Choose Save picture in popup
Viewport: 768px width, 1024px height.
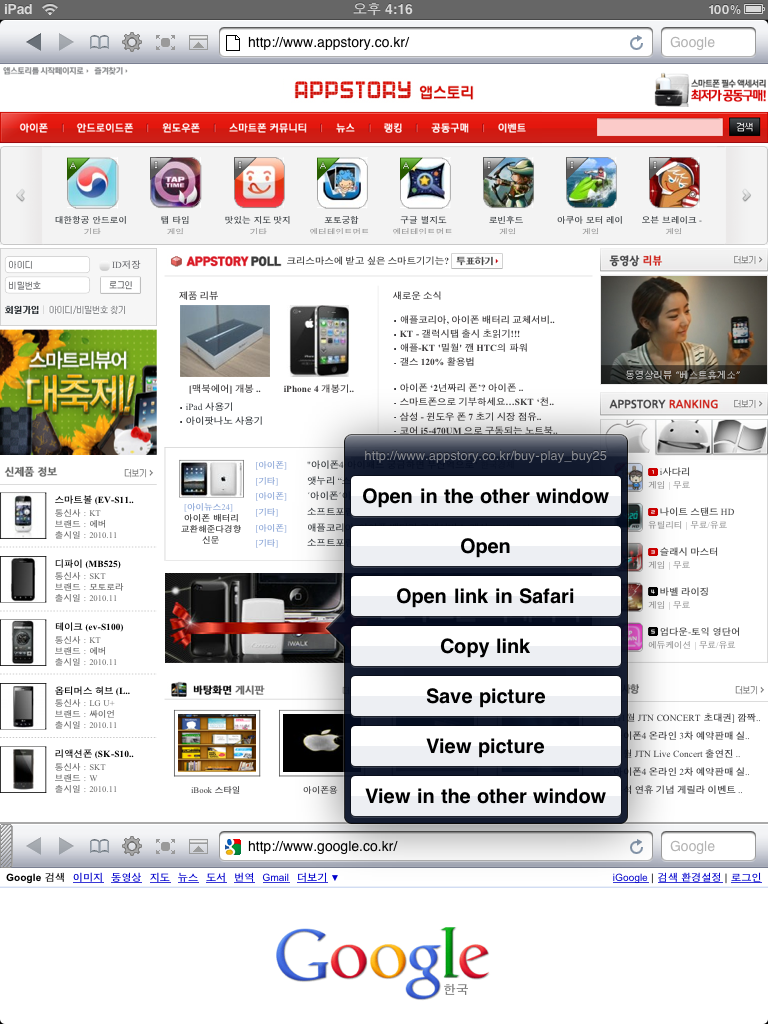pyautogui.click(x=485, y=696)
